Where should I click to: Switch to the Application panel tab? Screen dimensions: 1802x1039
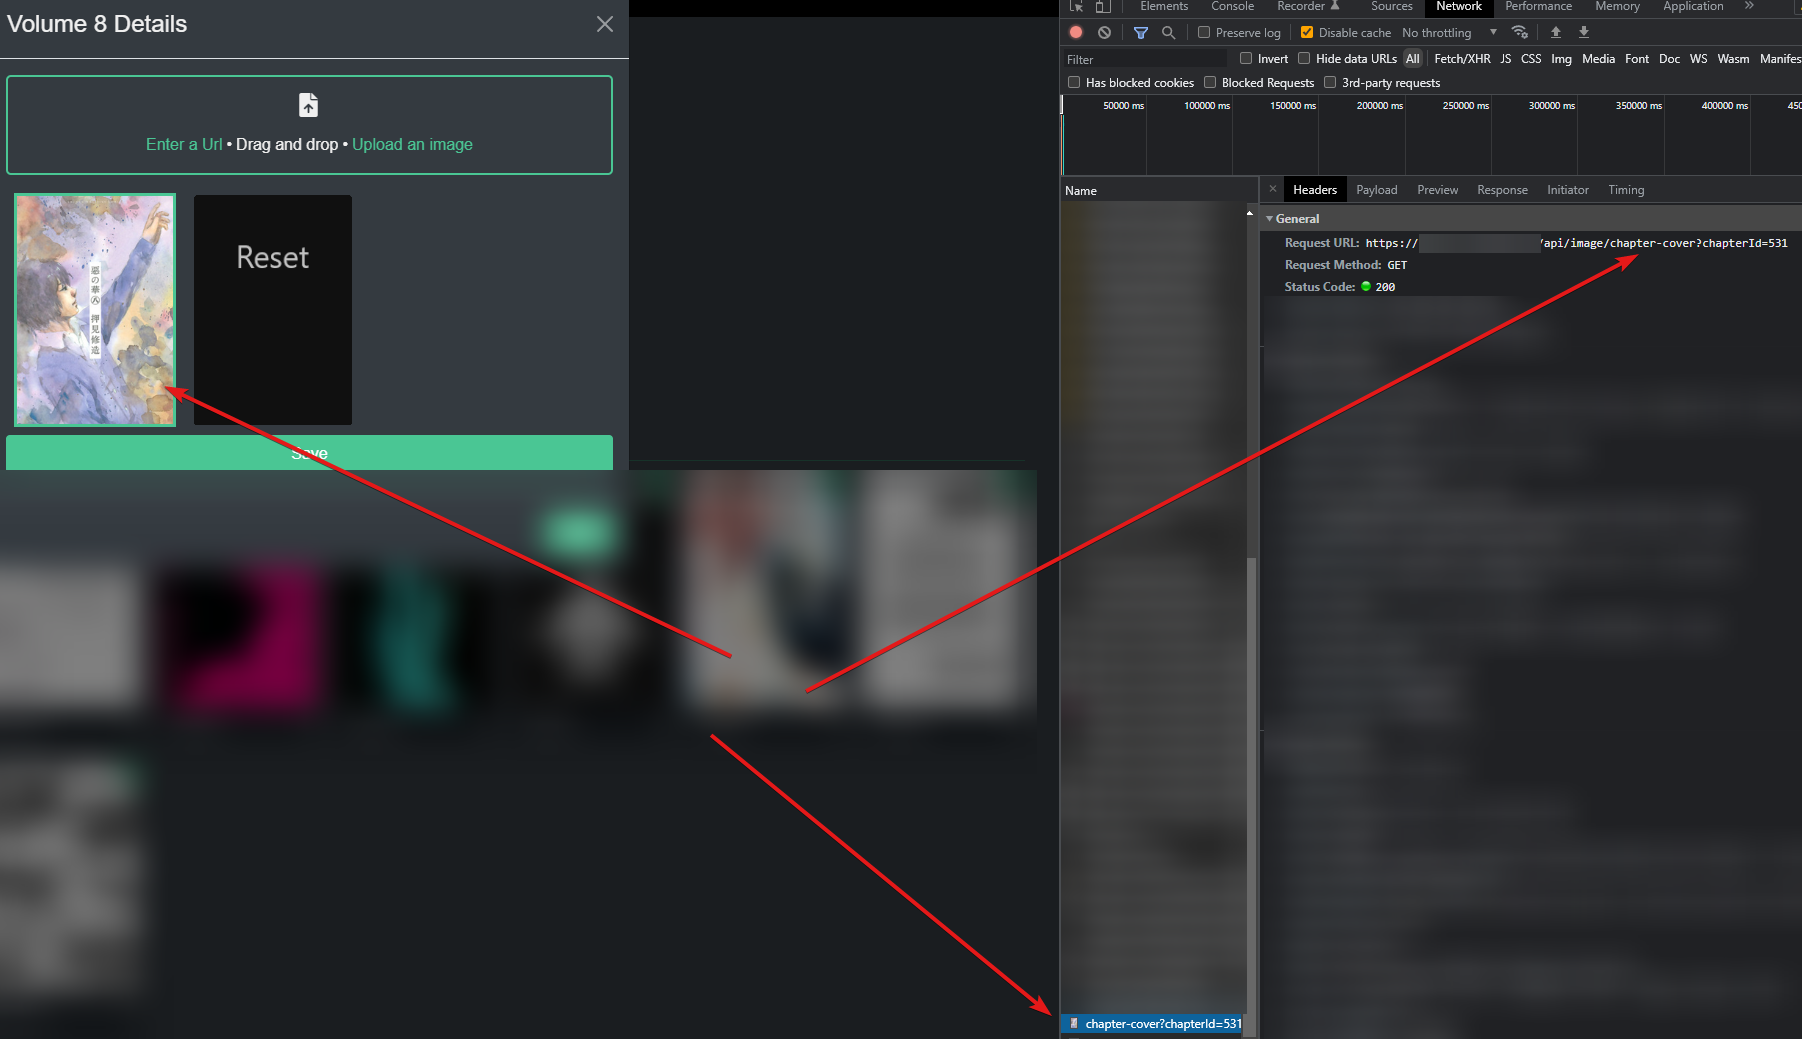(1693, 6)
